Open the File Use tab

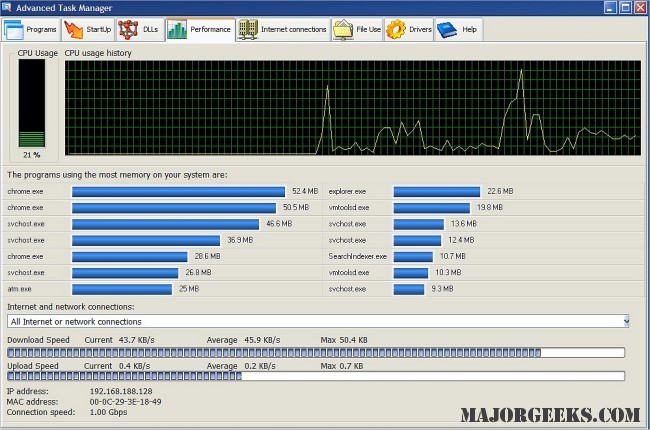point(357,29)
